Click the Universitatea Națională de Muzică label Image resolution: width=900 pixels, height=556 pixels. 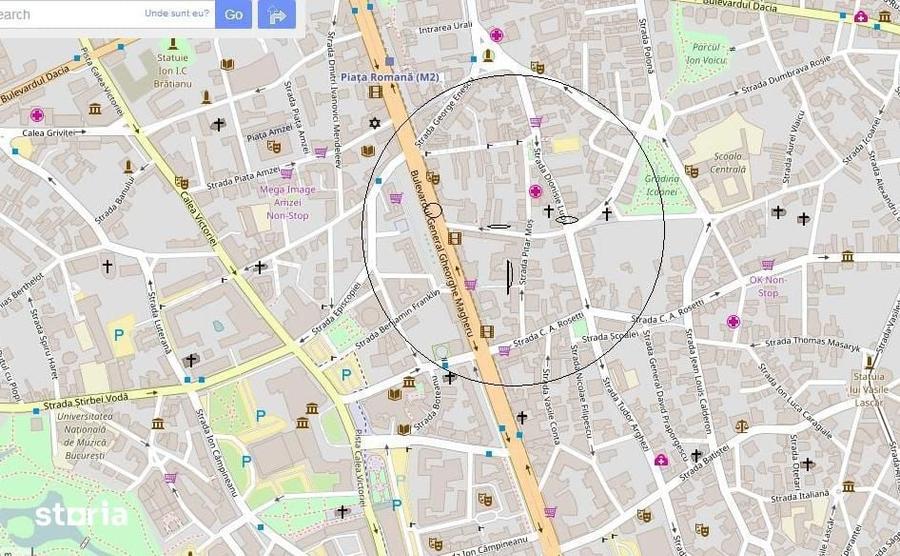pos(84,436)
